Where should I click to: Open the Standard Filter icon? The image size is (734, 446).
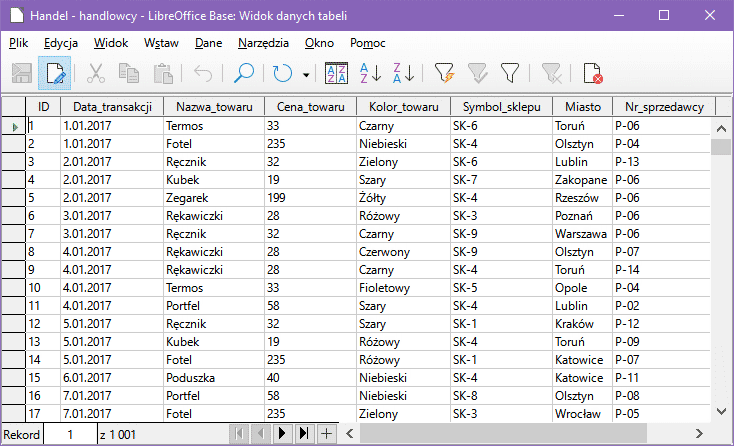[x=510, y=73]
